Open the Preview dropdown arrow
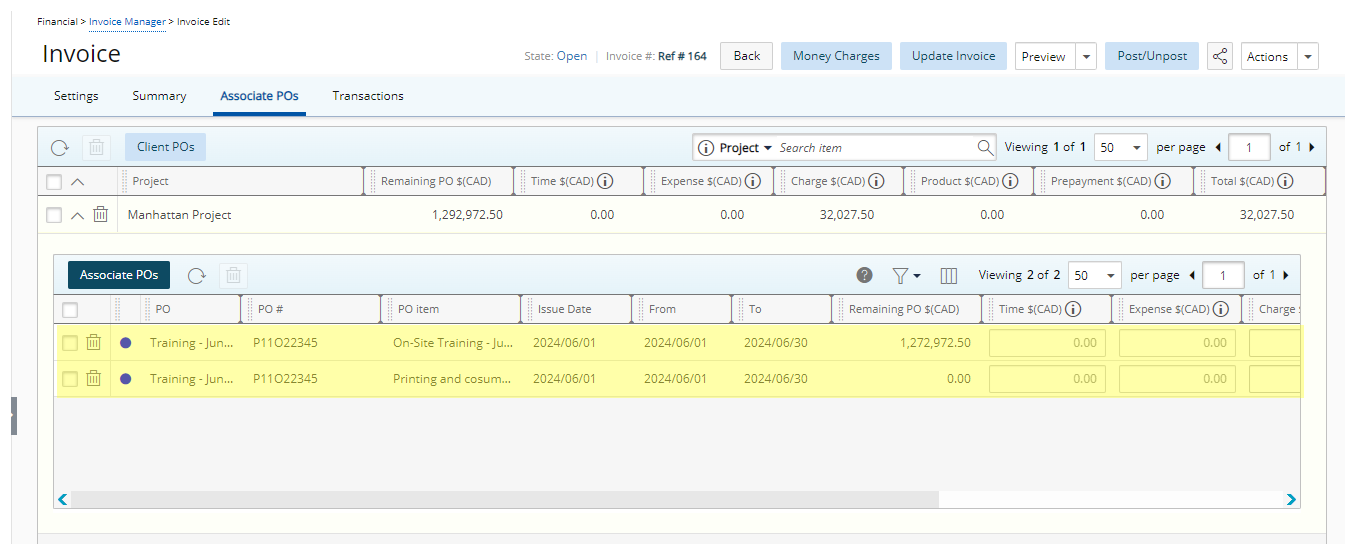 pyautogui.click(x=1086, y=56)
